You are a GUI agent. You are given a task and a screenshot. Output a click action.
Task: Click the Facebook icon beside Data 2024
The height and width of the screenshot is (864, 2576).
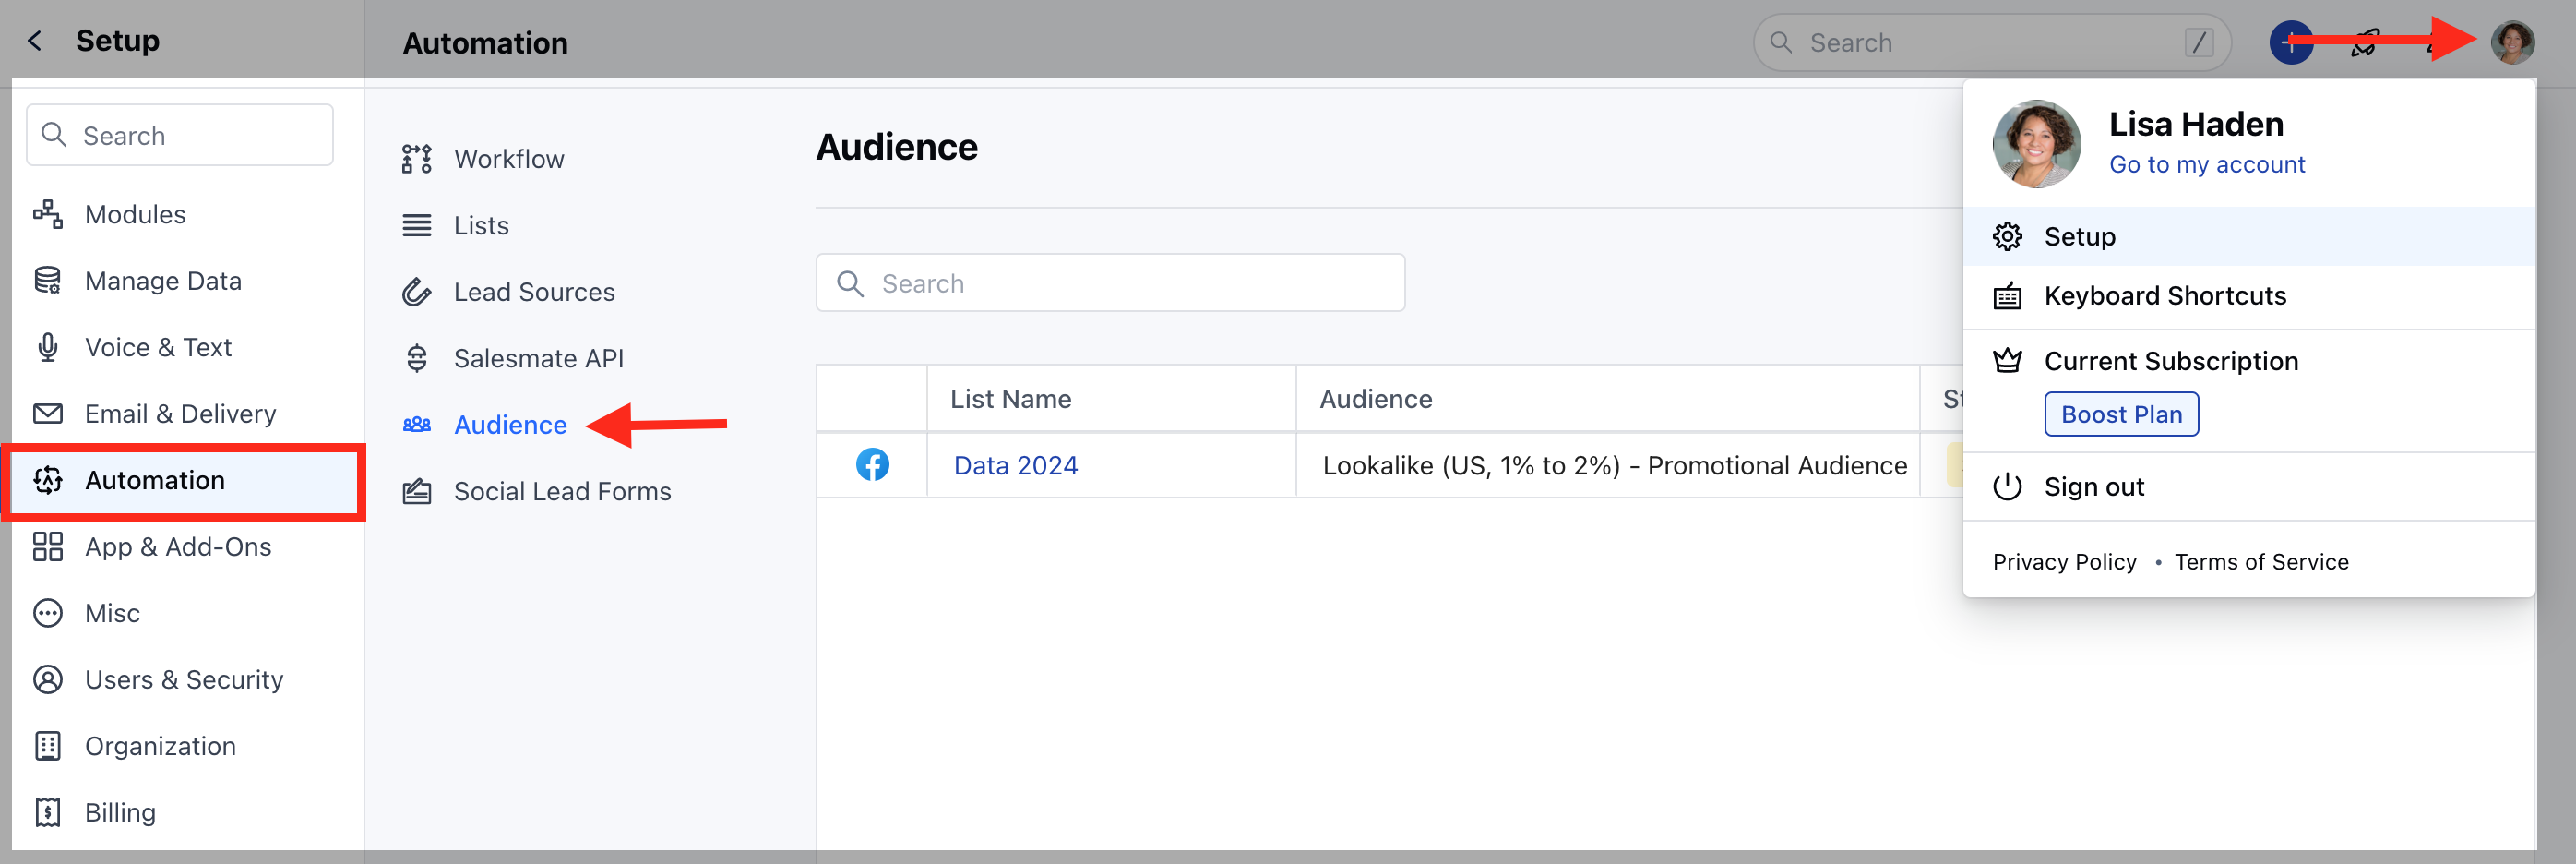(872, 464)
